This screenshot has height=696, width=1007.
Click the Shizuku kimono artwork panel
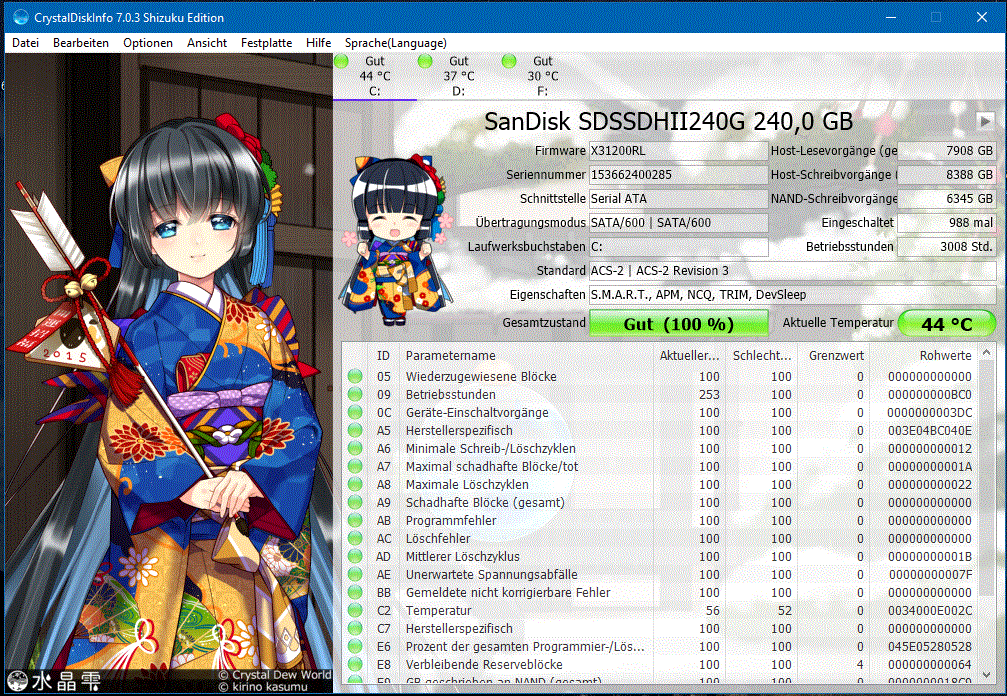[169, 373]
